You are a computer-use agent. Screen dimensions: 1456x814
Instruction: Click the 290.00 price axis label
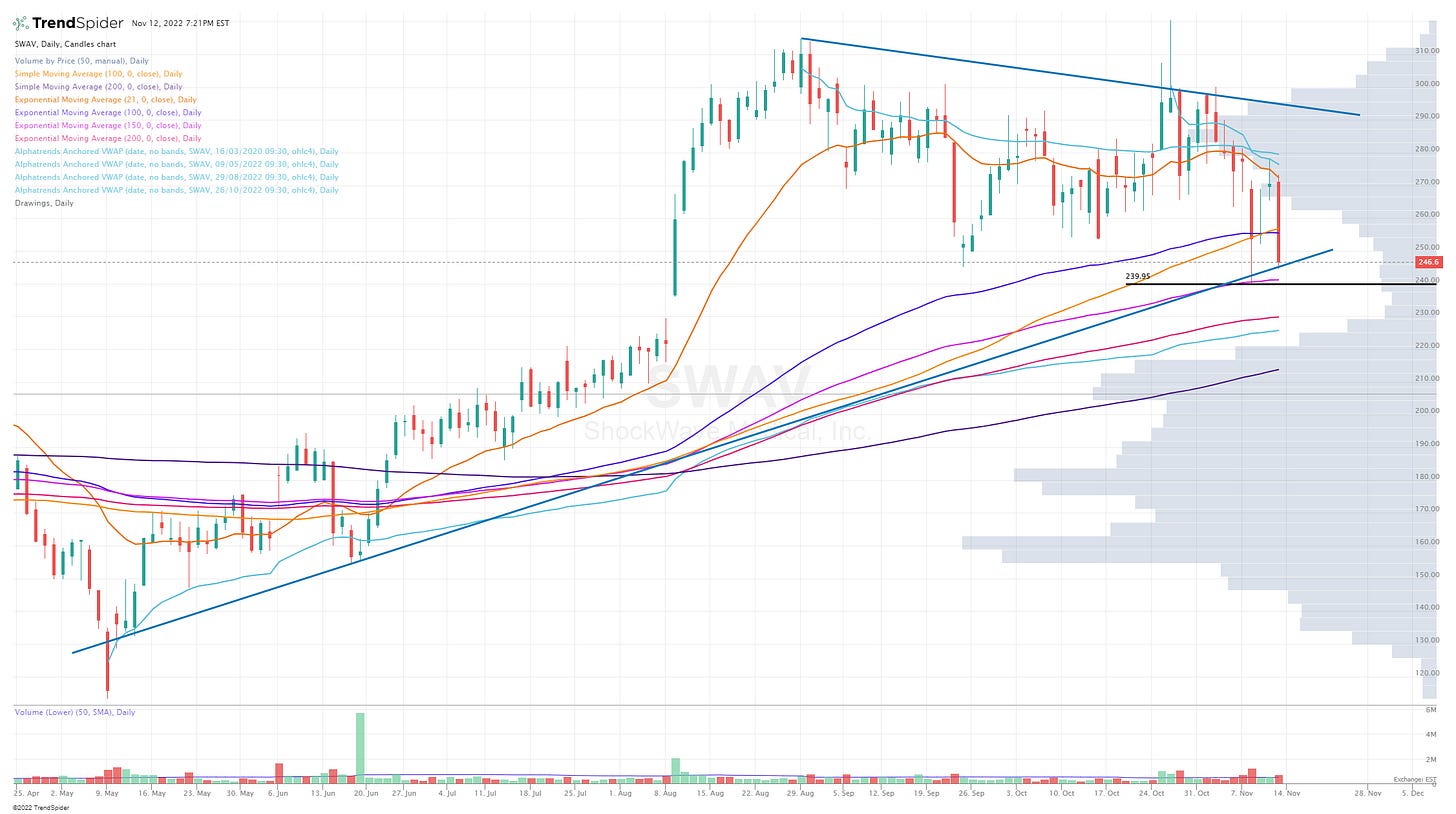click(x=1427, y=116)
